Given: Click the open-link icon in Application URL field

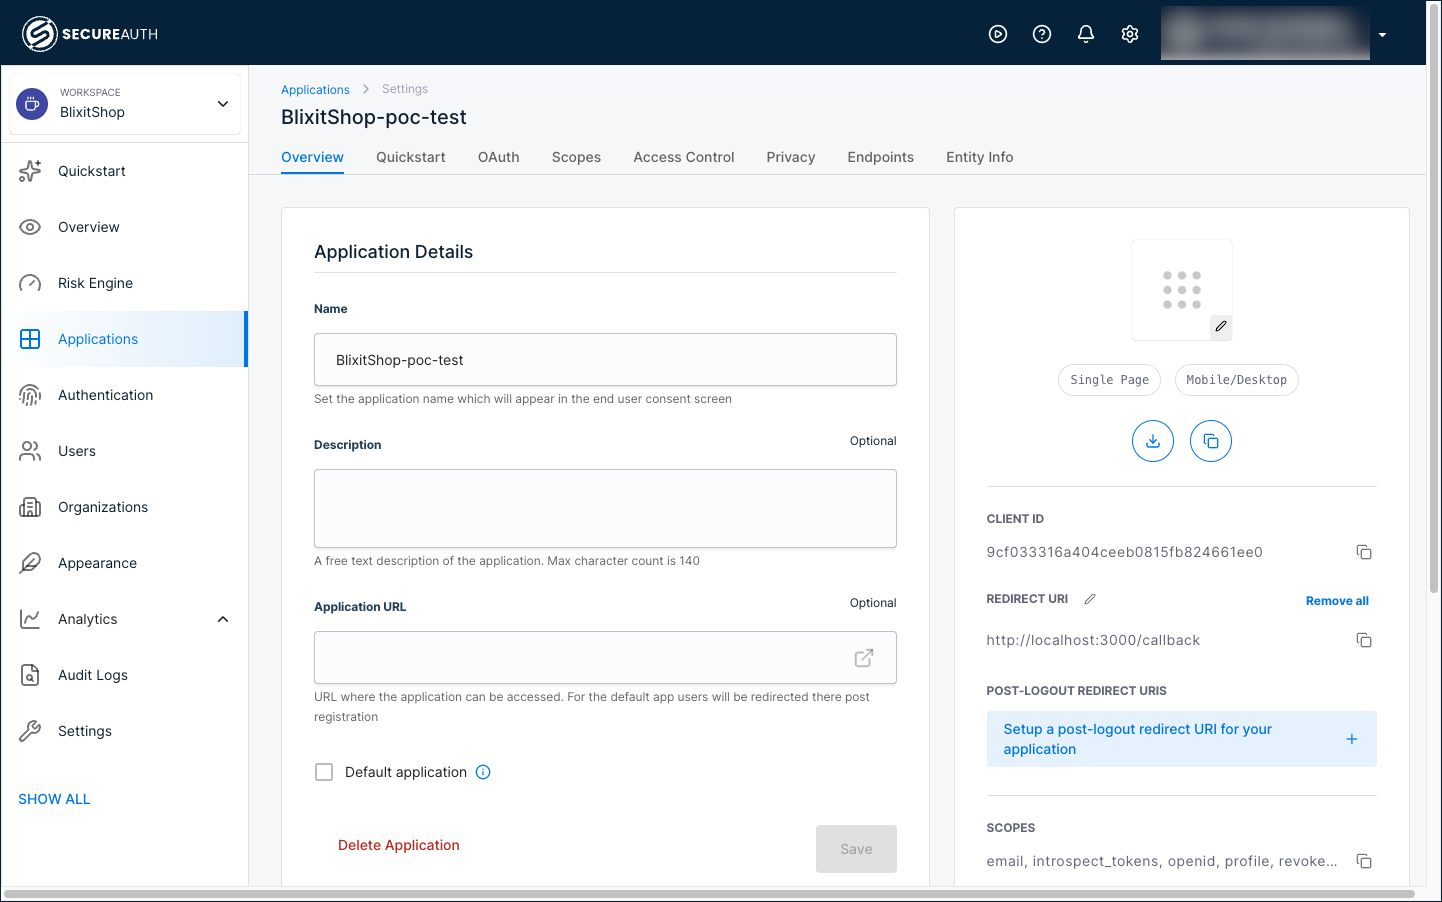Looking at the screenshot, I should coord(864,658).
